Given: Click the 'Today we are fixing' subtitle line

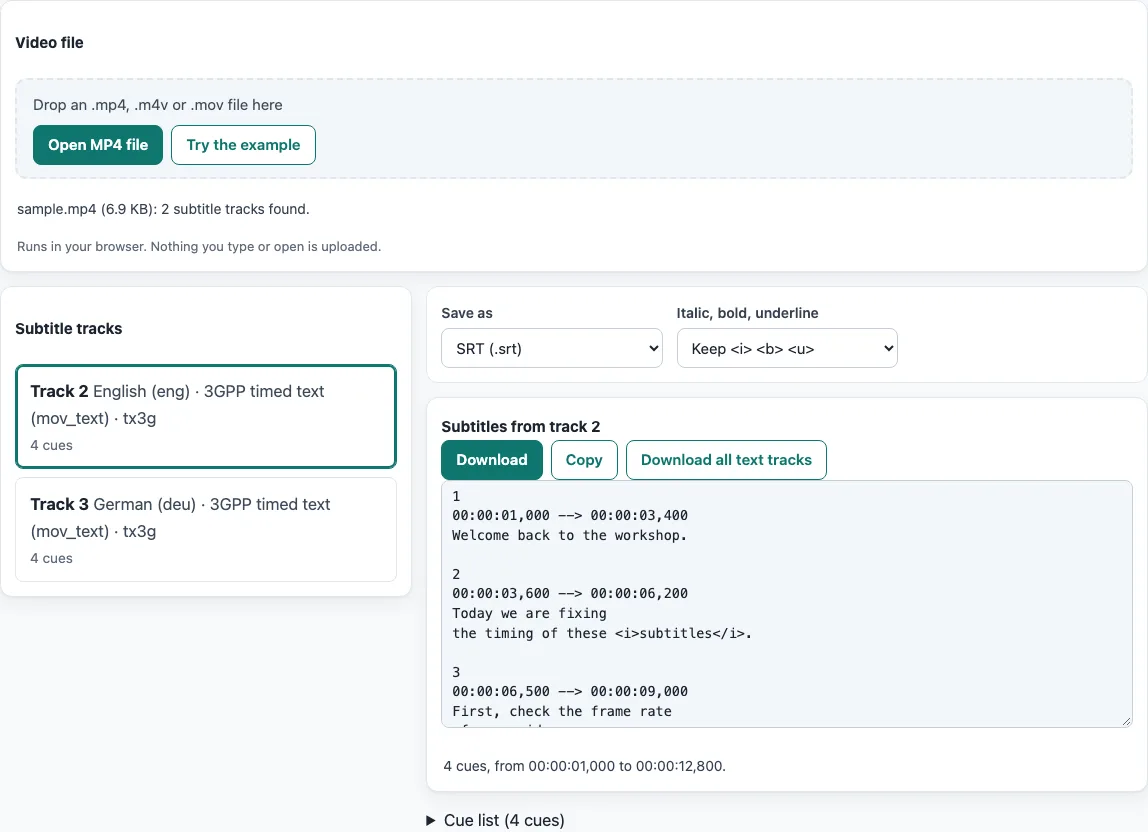Looking at the screenshot, I should coord(529,614).
